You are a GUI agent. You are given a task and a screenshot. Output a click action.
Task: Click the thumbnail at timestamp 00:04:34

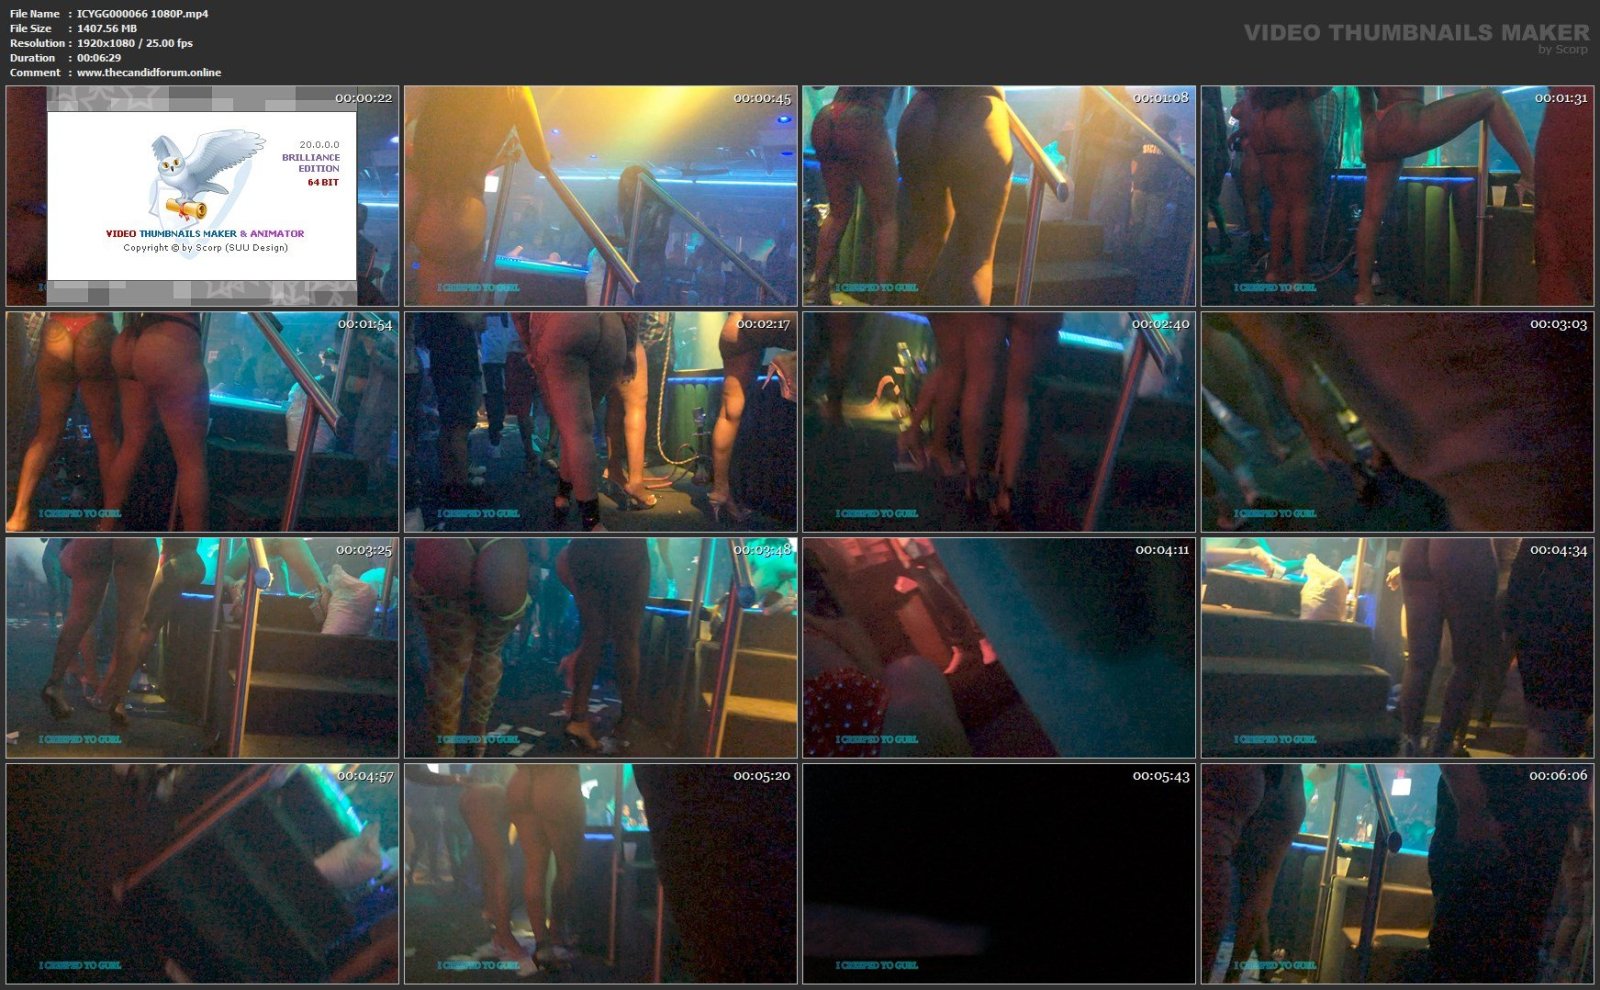click(1397, 648)
